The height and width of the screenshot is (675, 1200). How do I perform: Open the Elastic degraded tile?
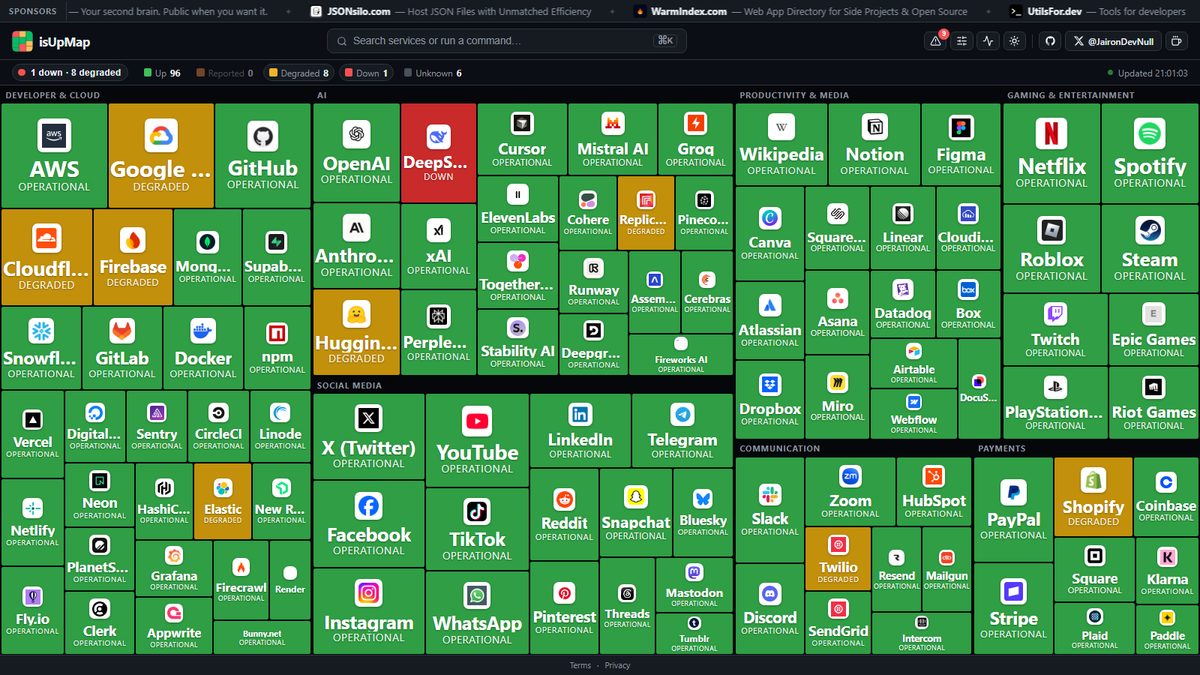tap(222, 501)
